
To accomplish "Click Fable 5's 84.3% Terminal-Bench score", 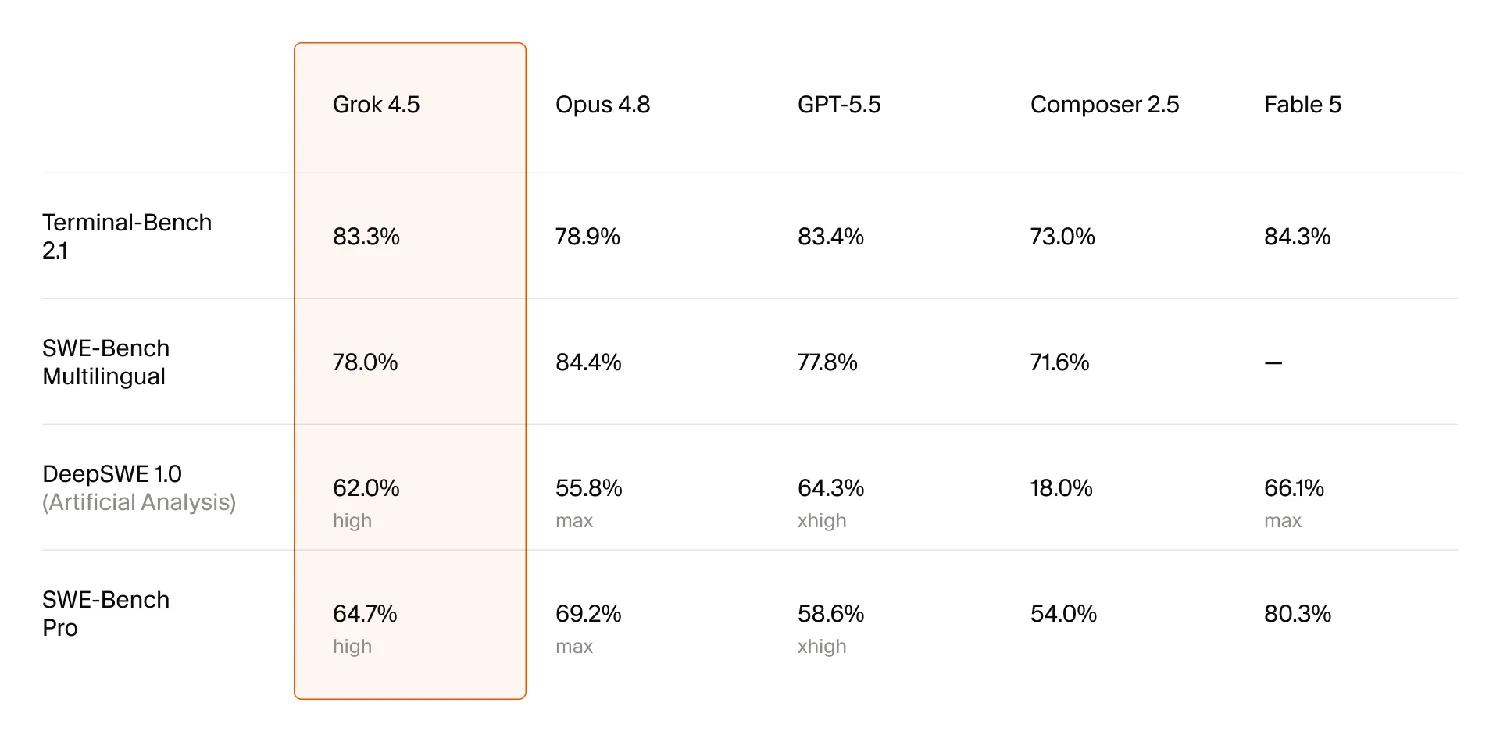I will (1297, 237).
